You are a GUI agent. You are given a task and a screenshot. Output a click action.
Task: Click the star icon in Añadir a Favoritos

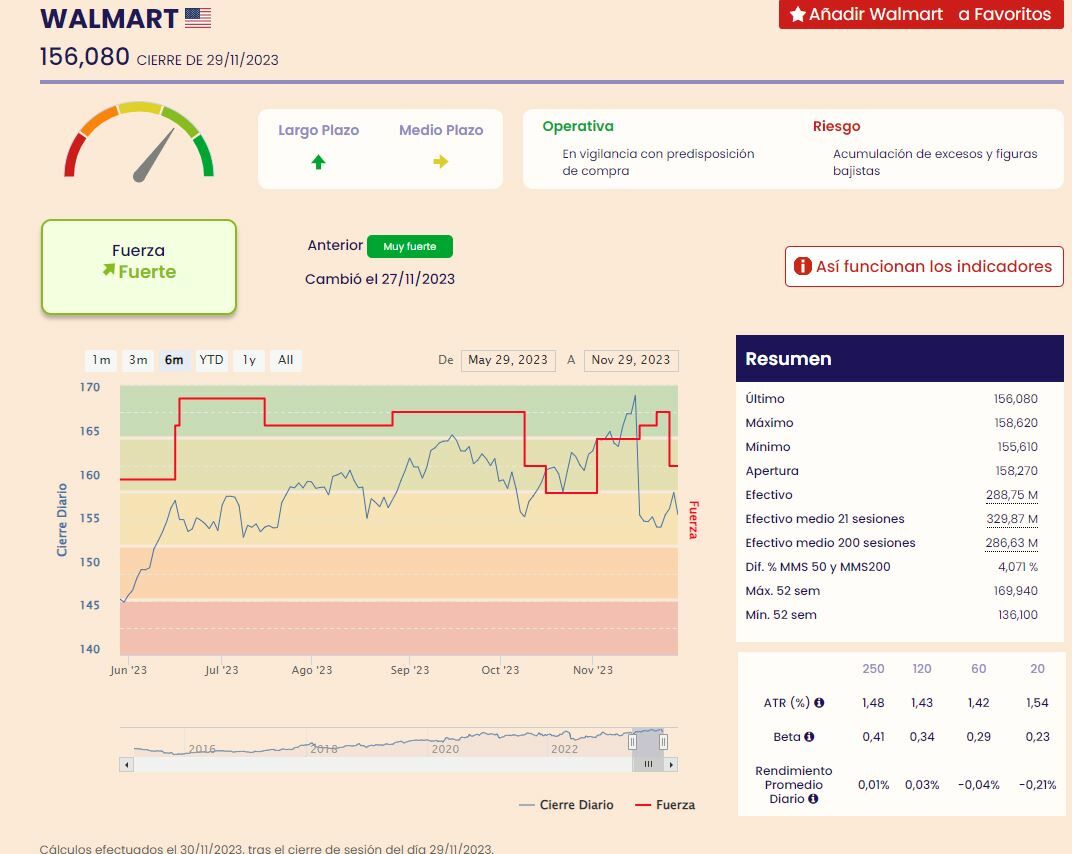[797, 14]
